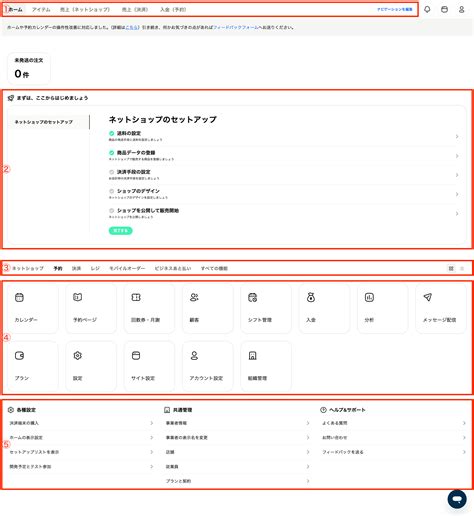Click the 各種設定 gear icon heading
The width and height of the screenshot is (474, 516).
click(x=11, y=410)
